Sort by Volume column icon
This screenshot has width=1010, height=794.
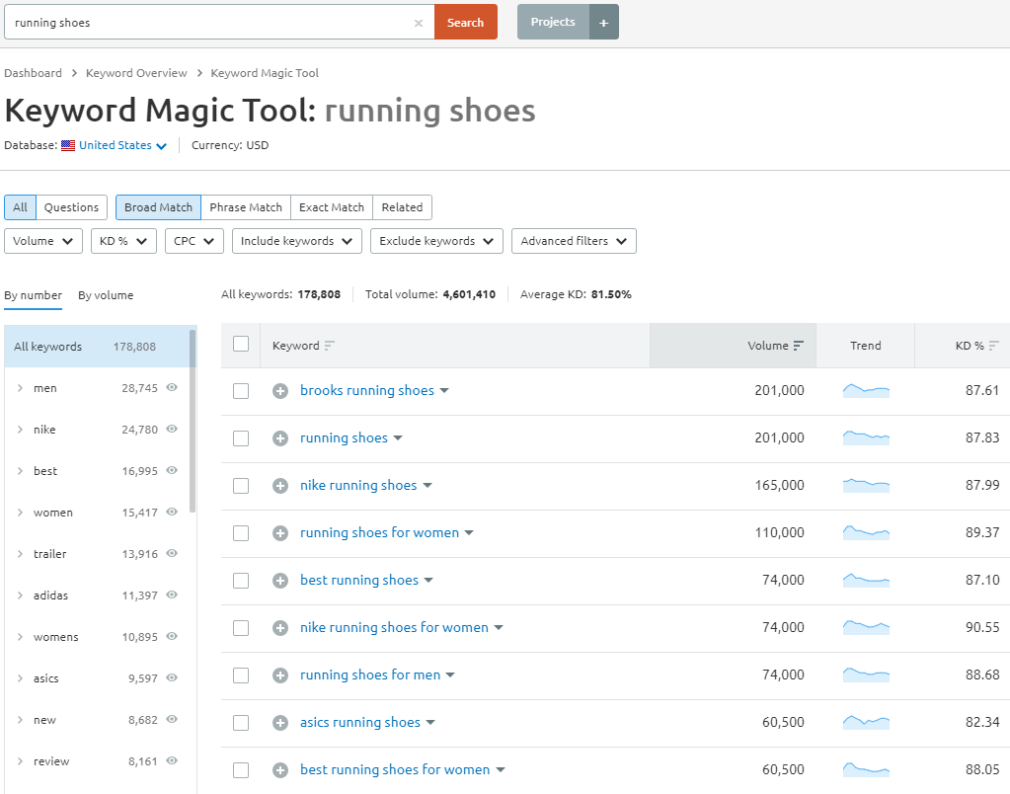799,346
